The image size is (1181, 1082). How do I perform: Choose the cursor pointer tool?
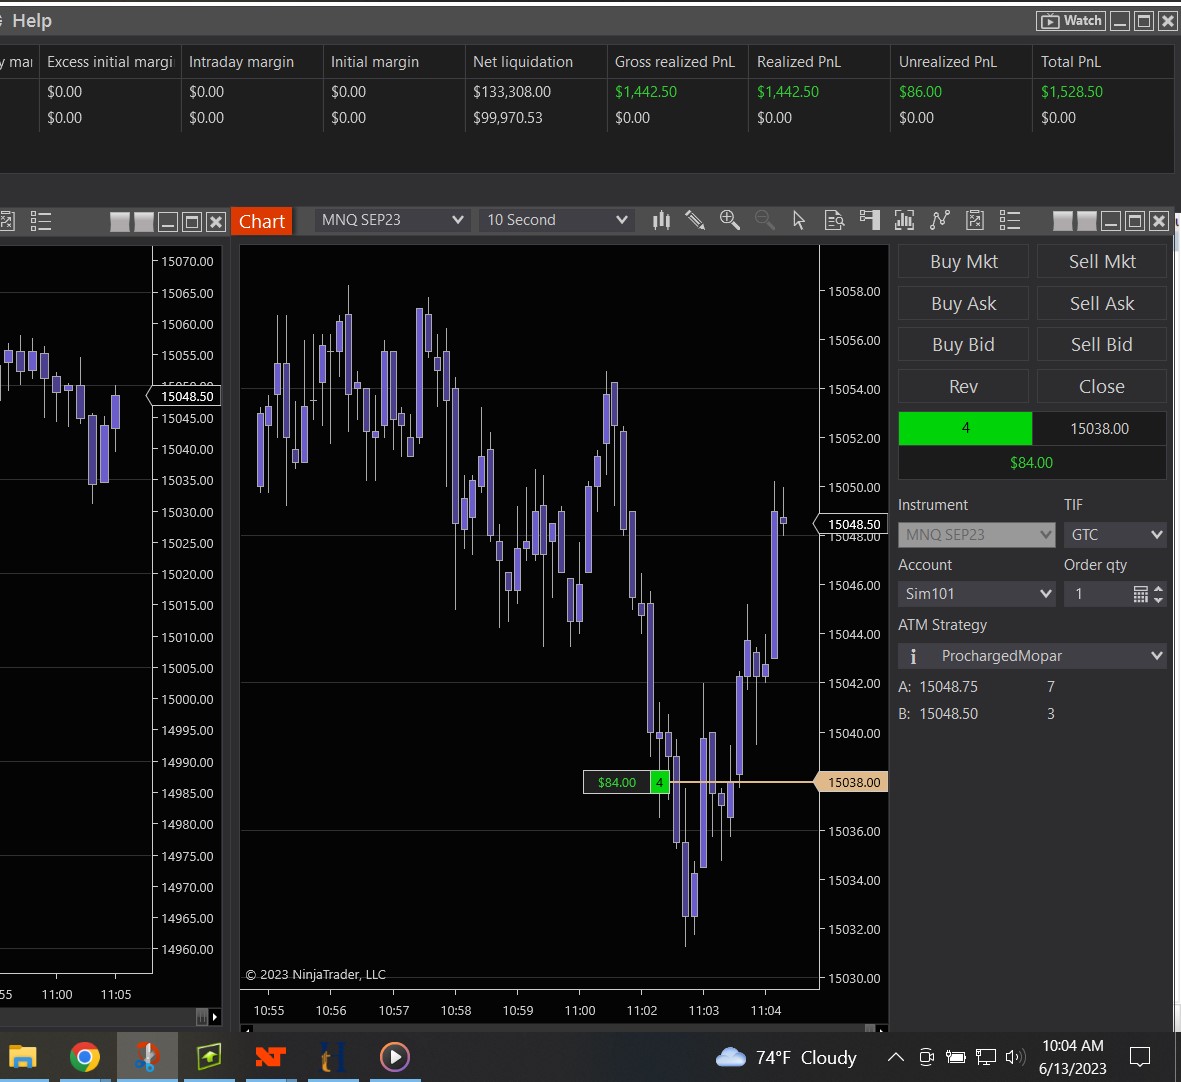799,220
